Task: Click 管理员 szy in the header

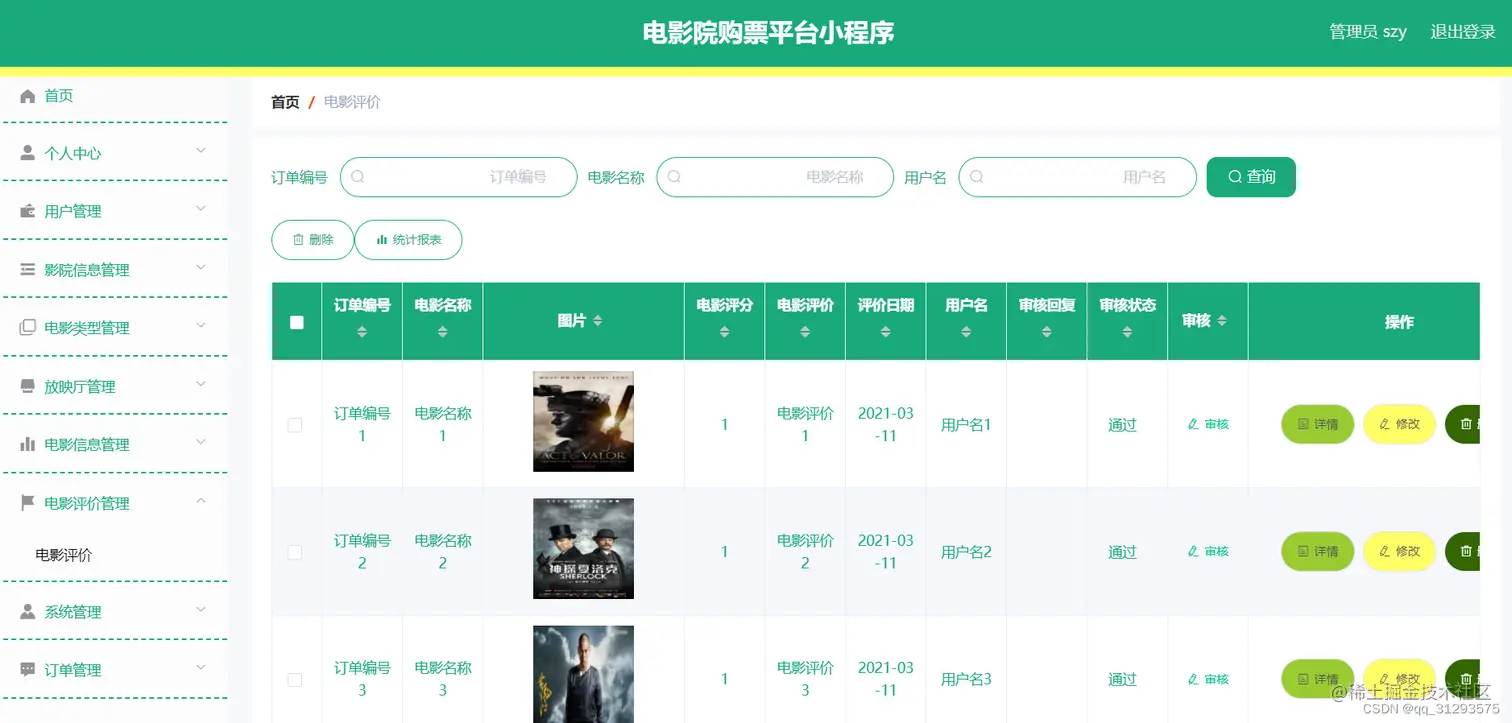Action: pyautogui.click(x=1367, y=32)
